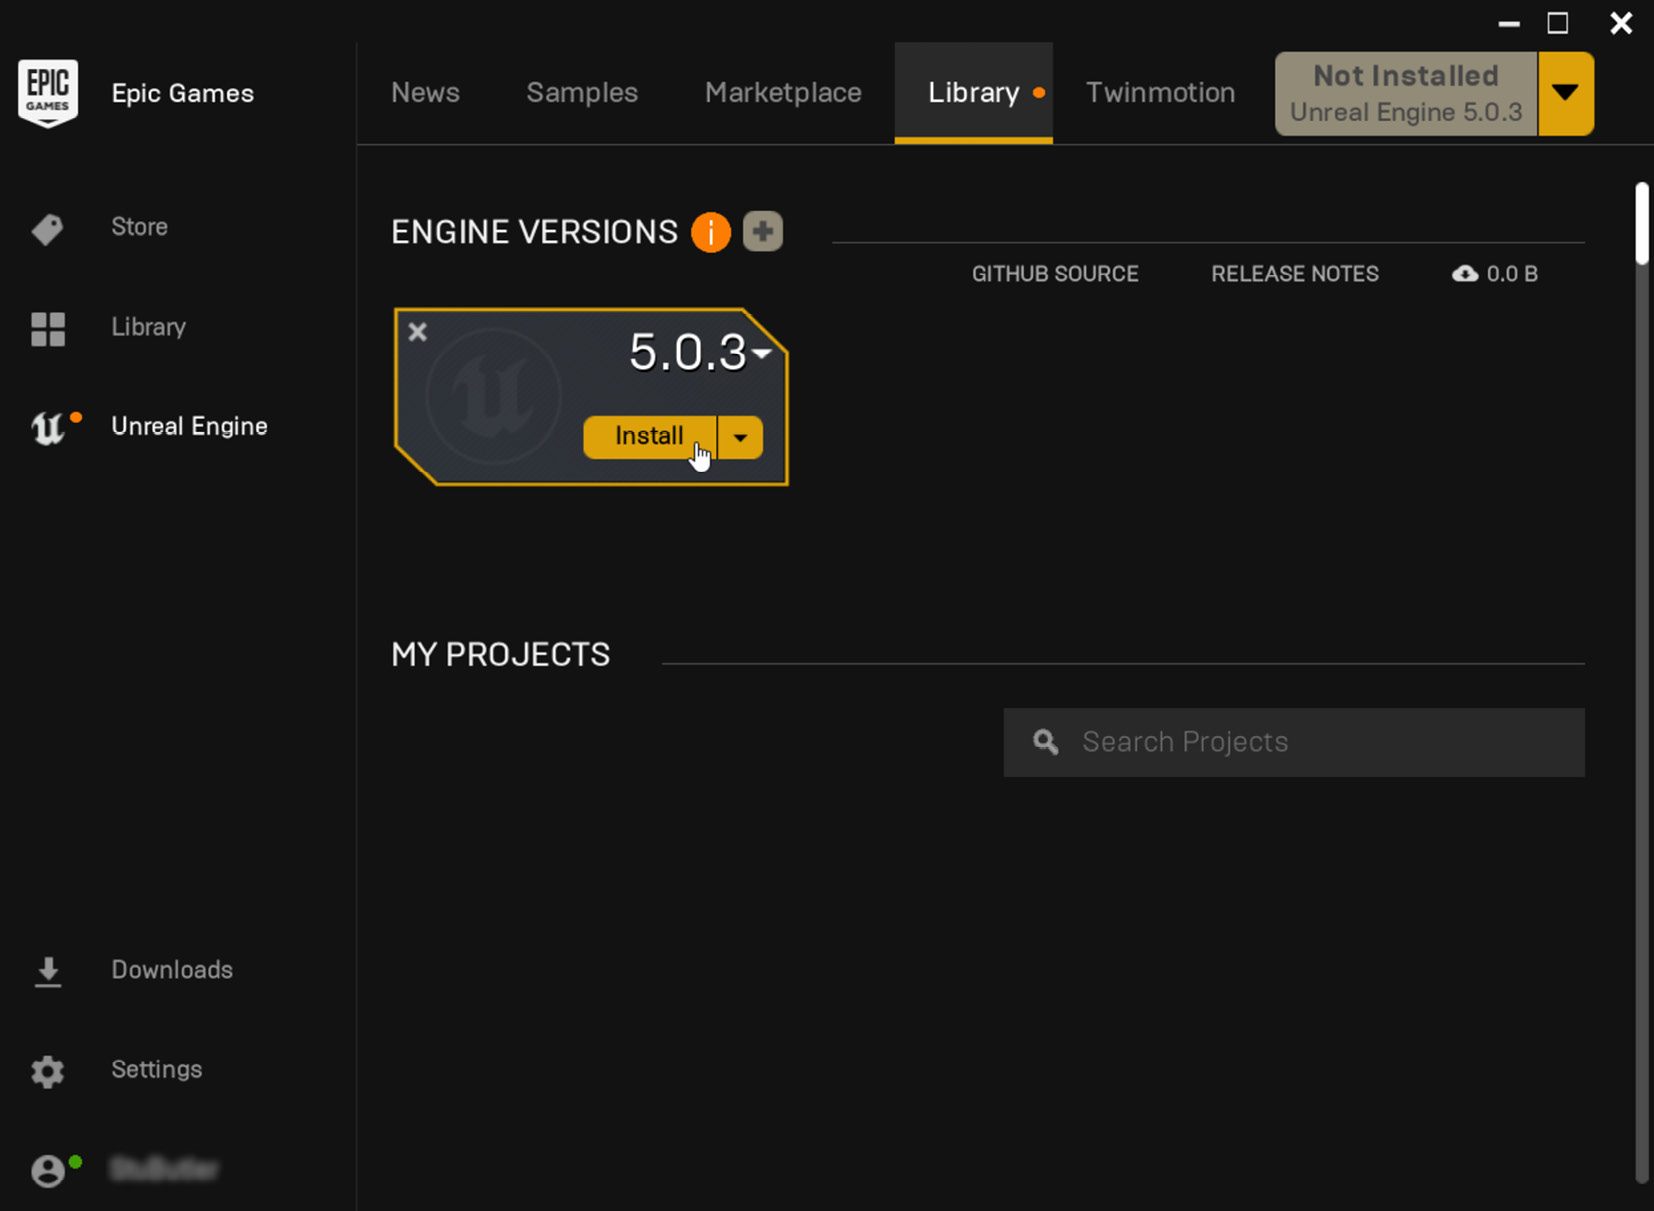Open the Release Notes link

pos(1295,274)
